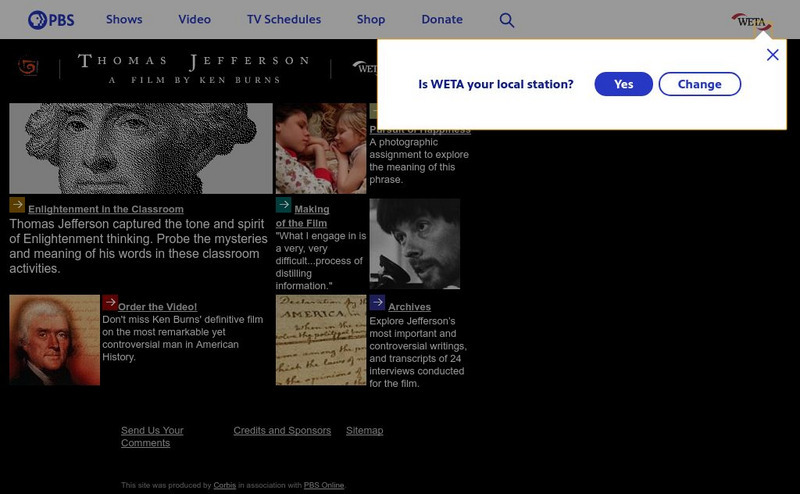The image size is (800, 494).
Task: Select Donate in the top navigation
Action: click(x=442, y=19)
